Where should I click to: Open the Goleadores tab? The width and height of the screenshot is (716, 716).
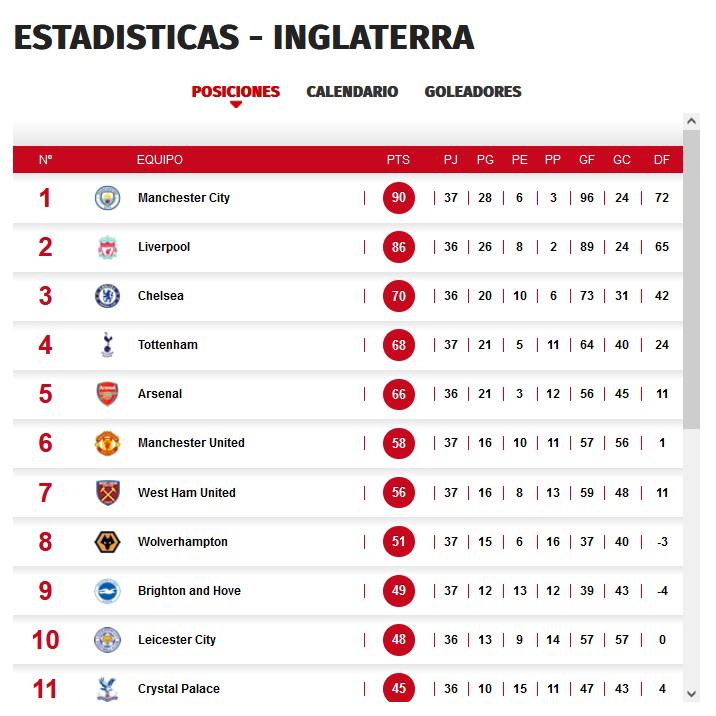473,92
